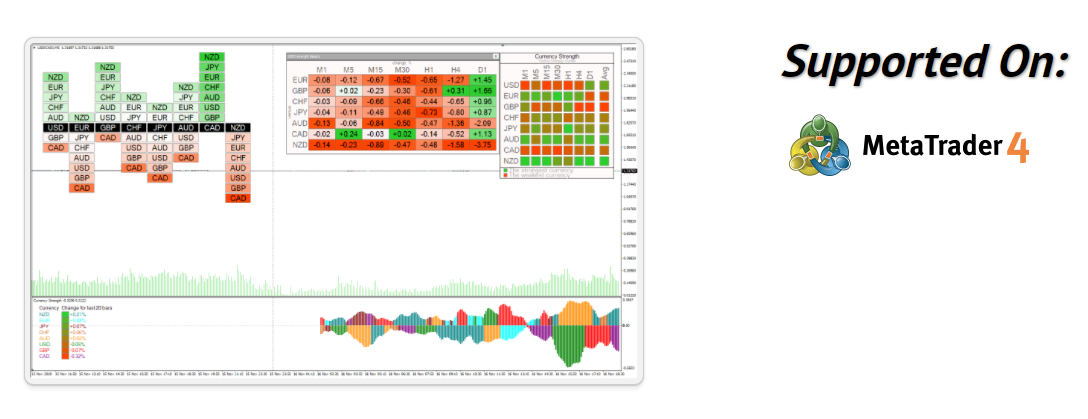Click the black USD cell in the ladder
Image resolution: width=1088 pixels, height=419 pixels.
pyautogui.click(x=56, y=128)
